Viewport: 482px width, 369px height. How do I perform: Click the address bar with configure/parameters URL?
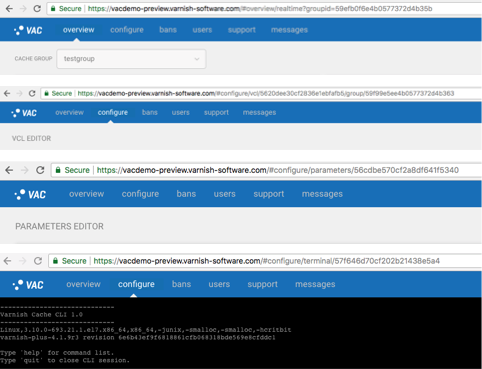(x=266, y=170)
